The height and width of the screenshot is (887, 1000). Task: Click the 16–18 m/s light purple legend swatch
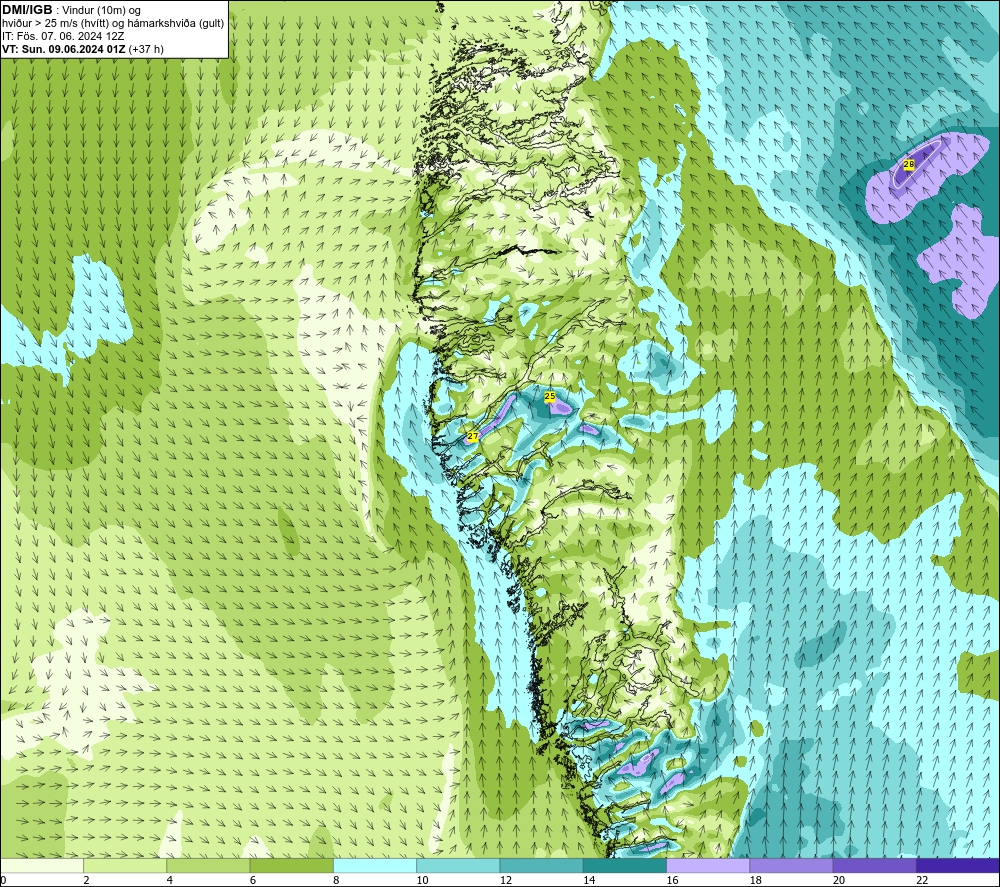[x=708, y=866]
